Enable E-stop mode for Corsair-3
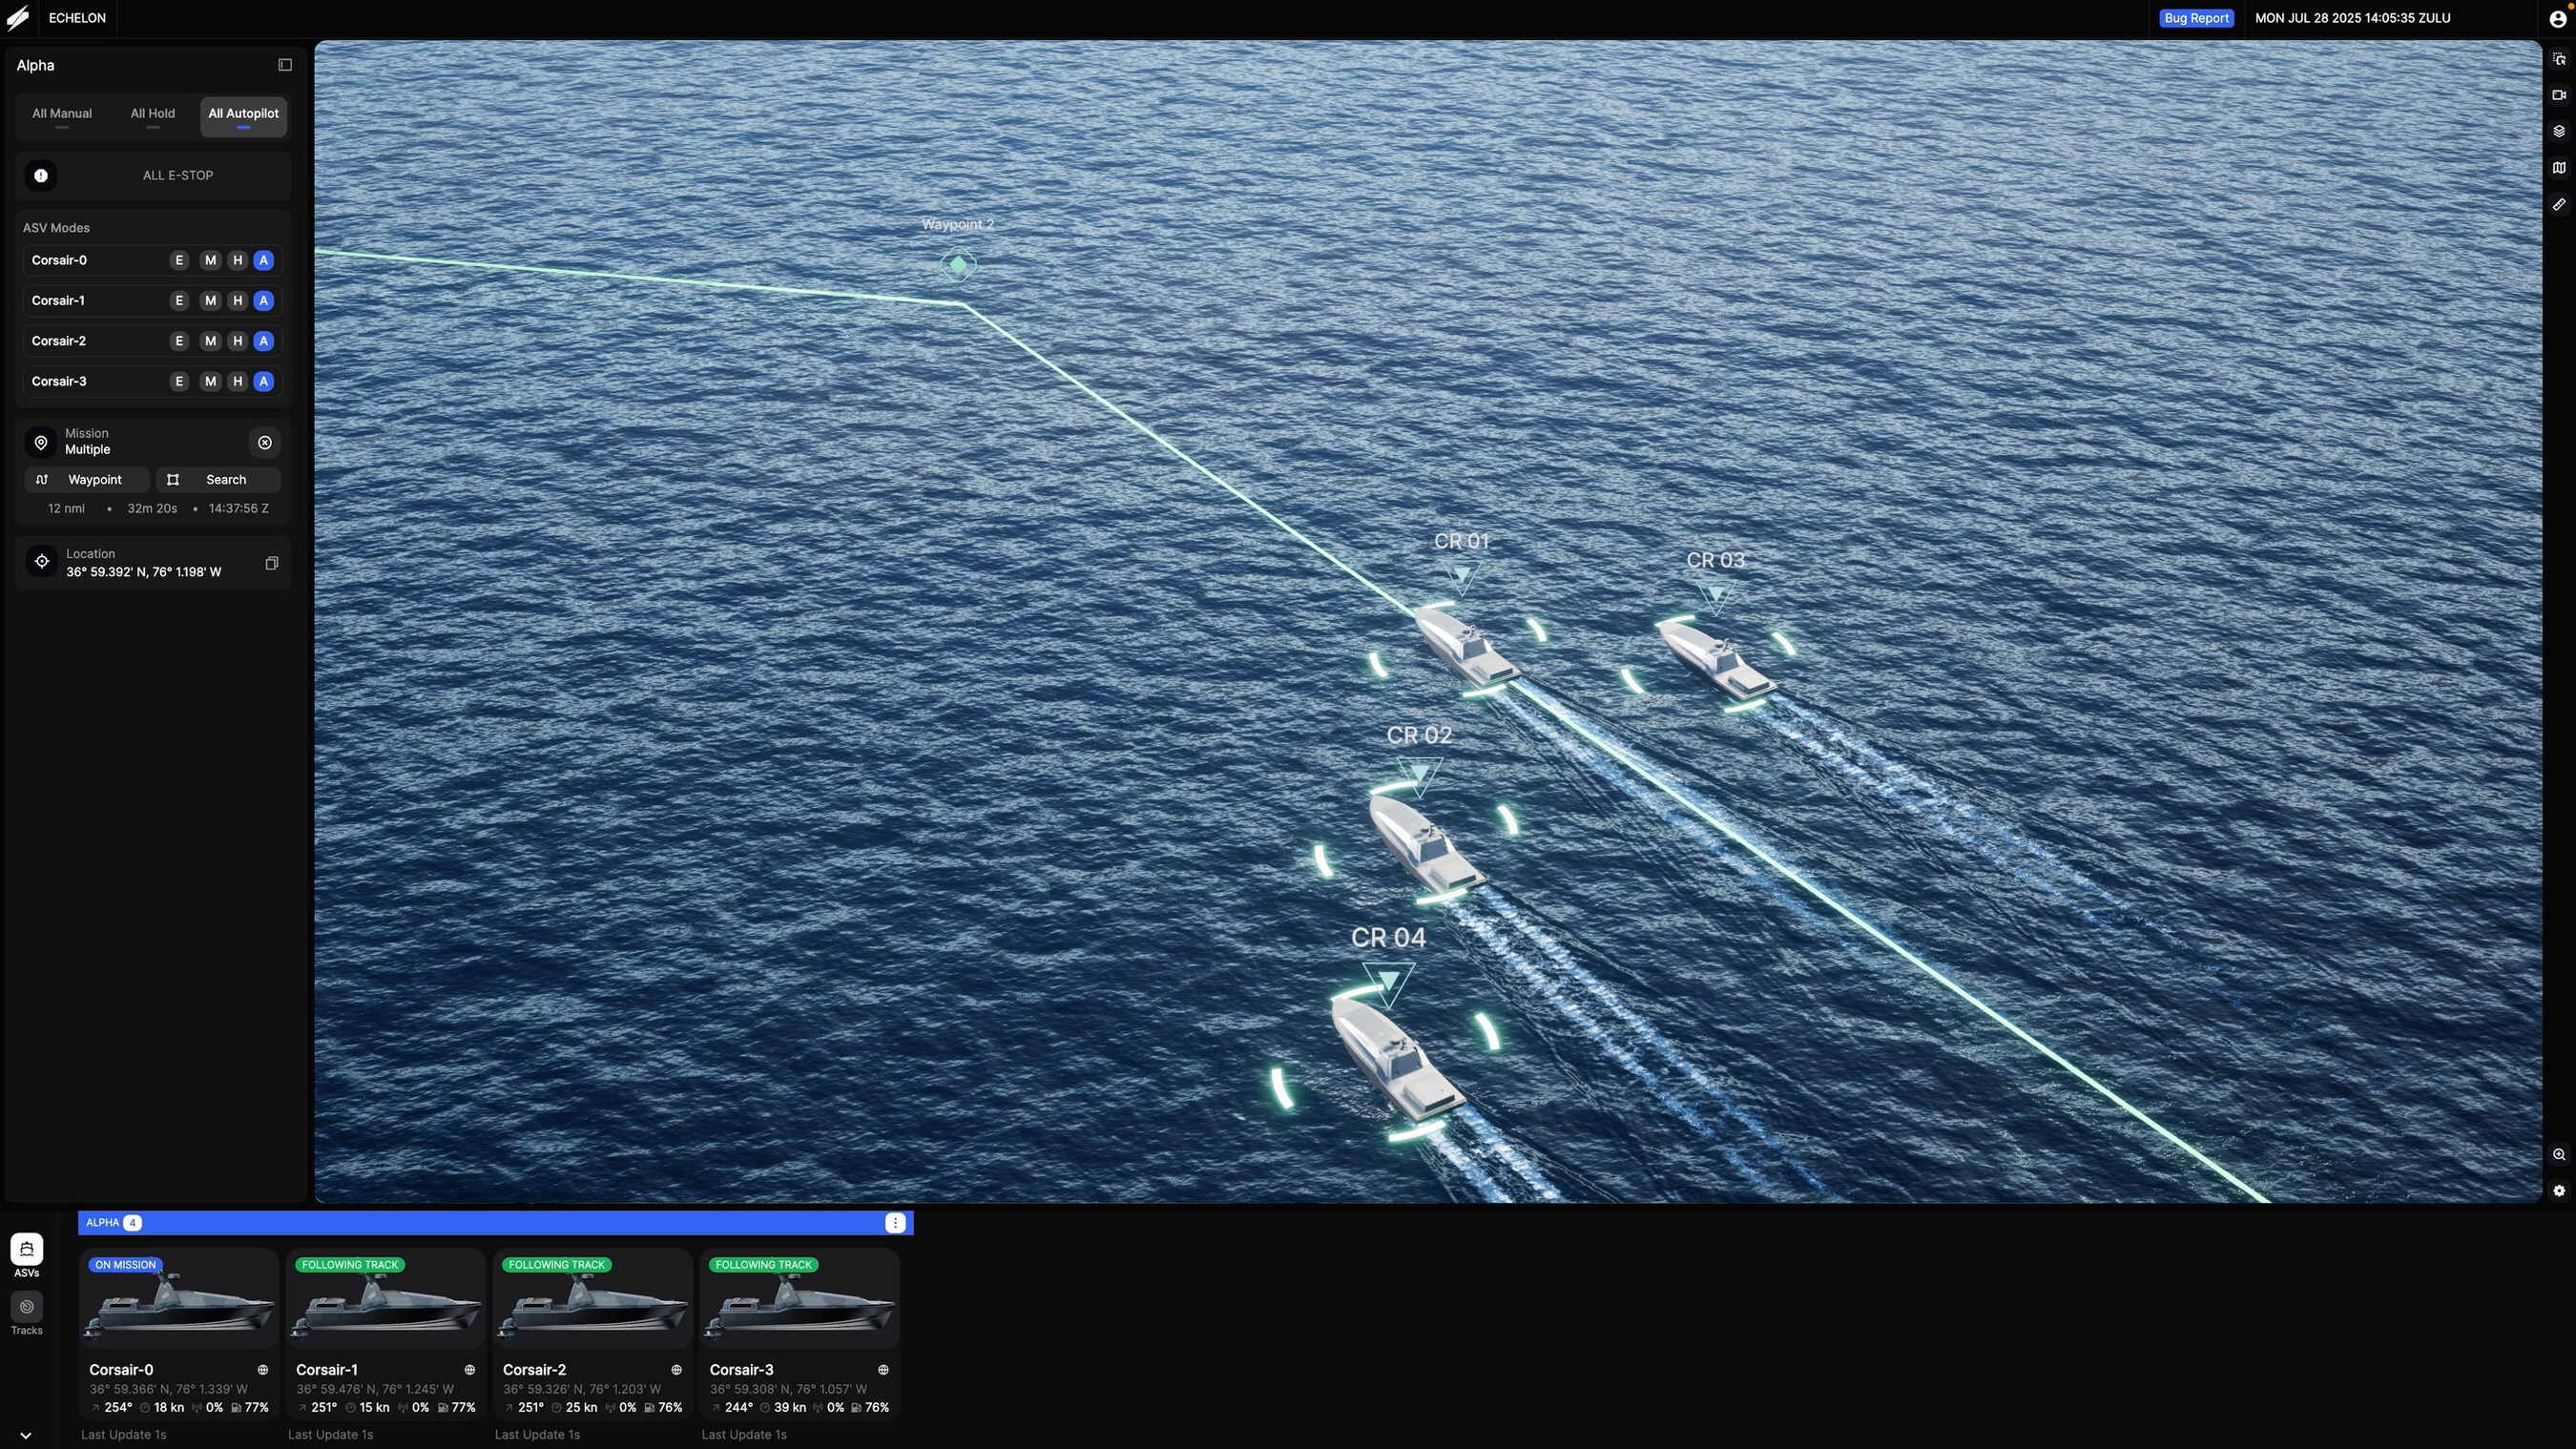 [x=179, y=381]
